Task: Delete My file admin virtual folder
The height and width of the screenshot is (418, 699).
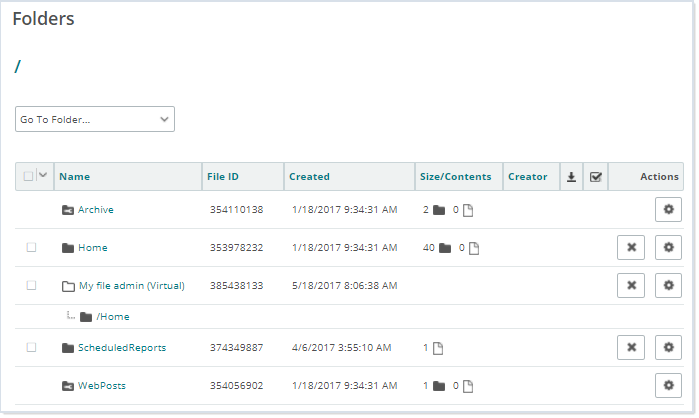Action: (x=630, y=285)
